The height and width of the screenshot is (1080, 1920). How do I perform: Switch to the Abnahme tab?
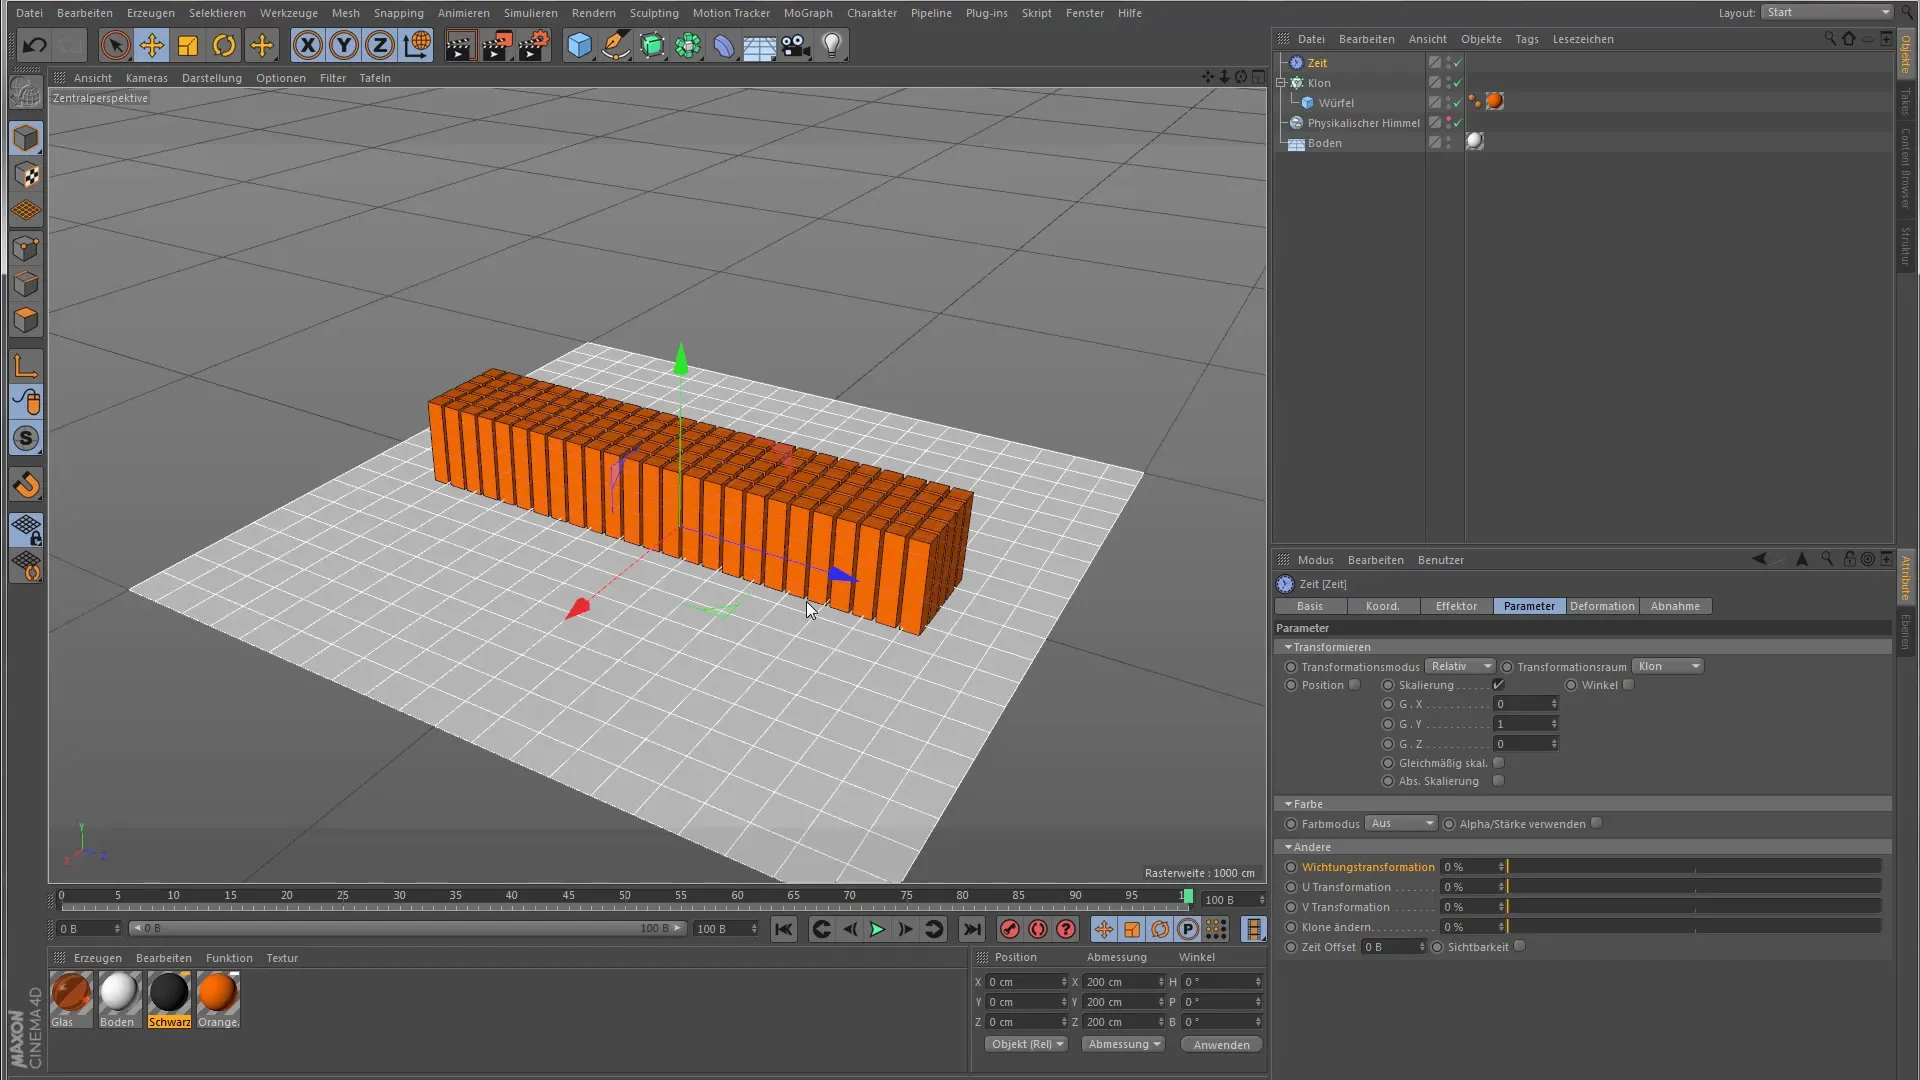[x=1675, y=606]
